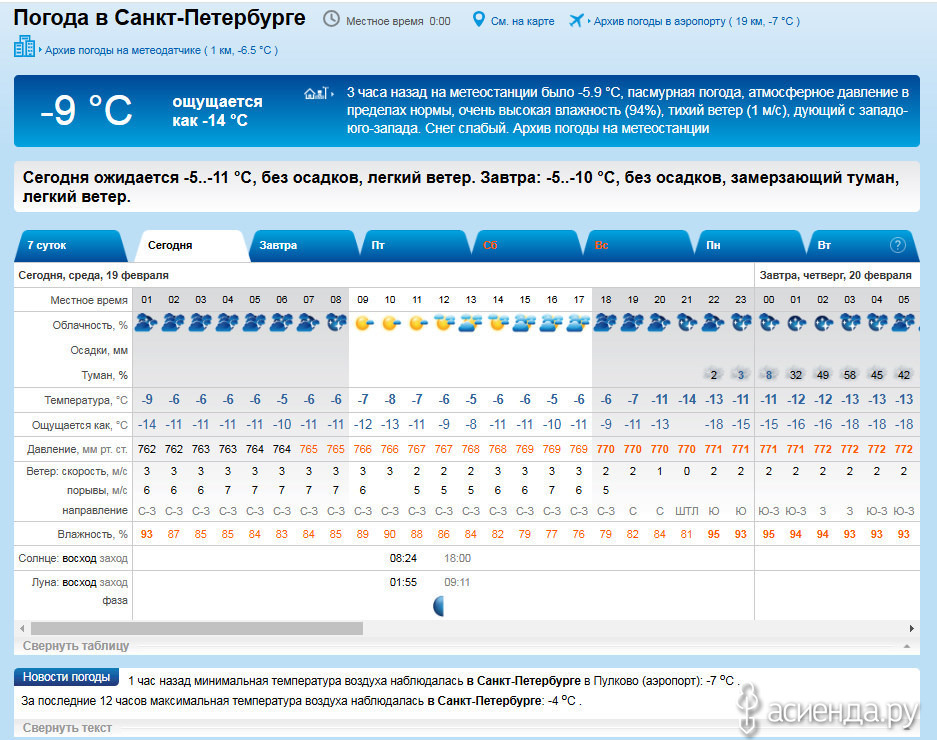Click the cloudiness icon for tomorrow hour 03
This screenshot has height=740, width=937.
coord(850,323)
